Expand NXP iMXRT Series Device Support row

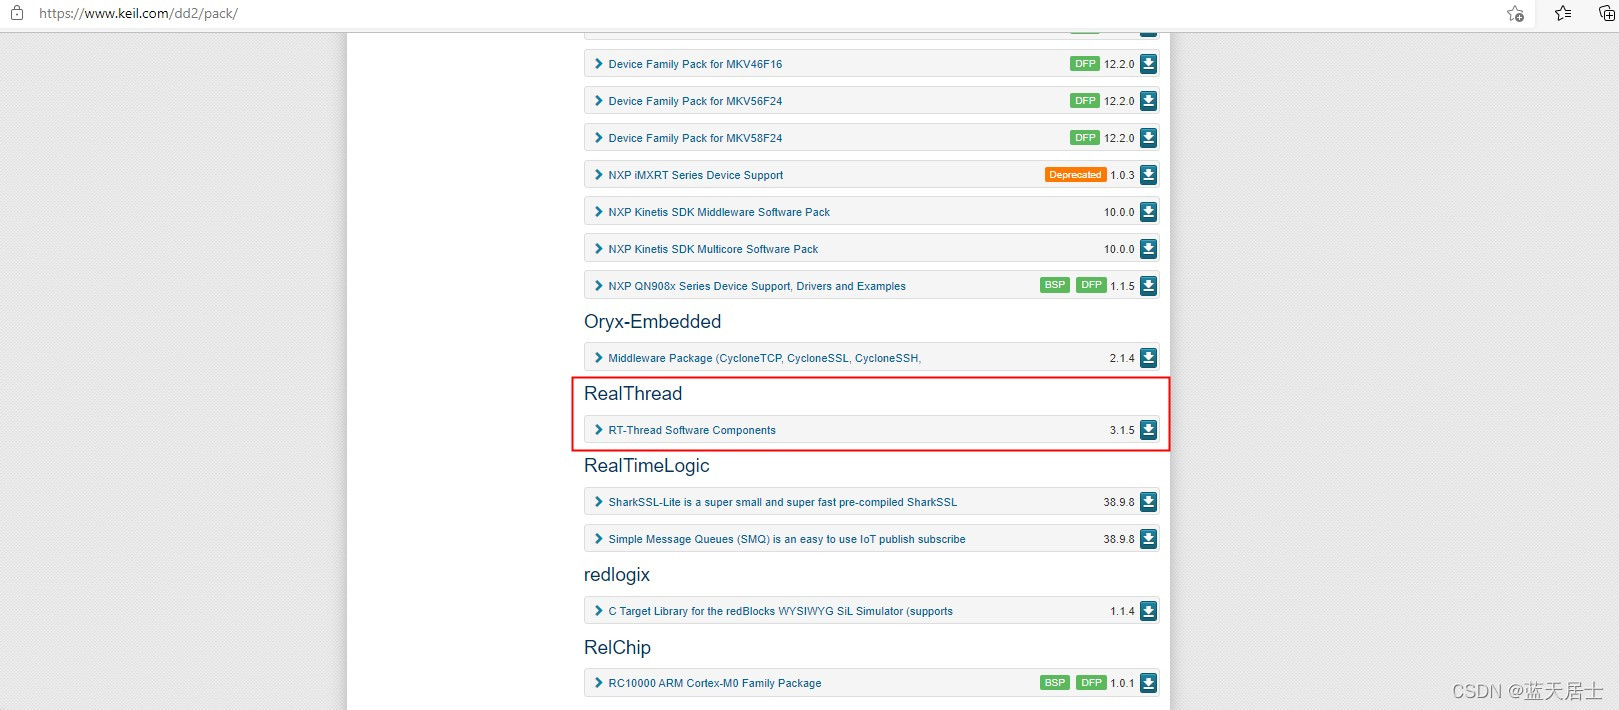(598, 175)
